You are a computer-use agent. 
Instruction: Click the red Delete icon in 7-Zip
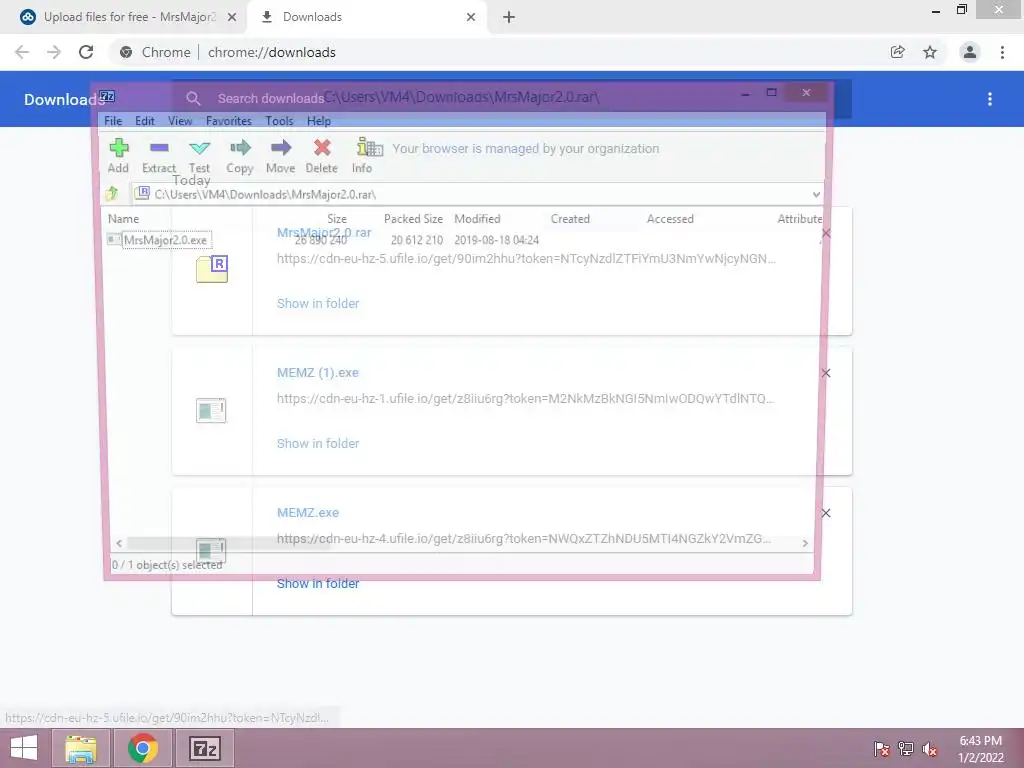point(321,155)
